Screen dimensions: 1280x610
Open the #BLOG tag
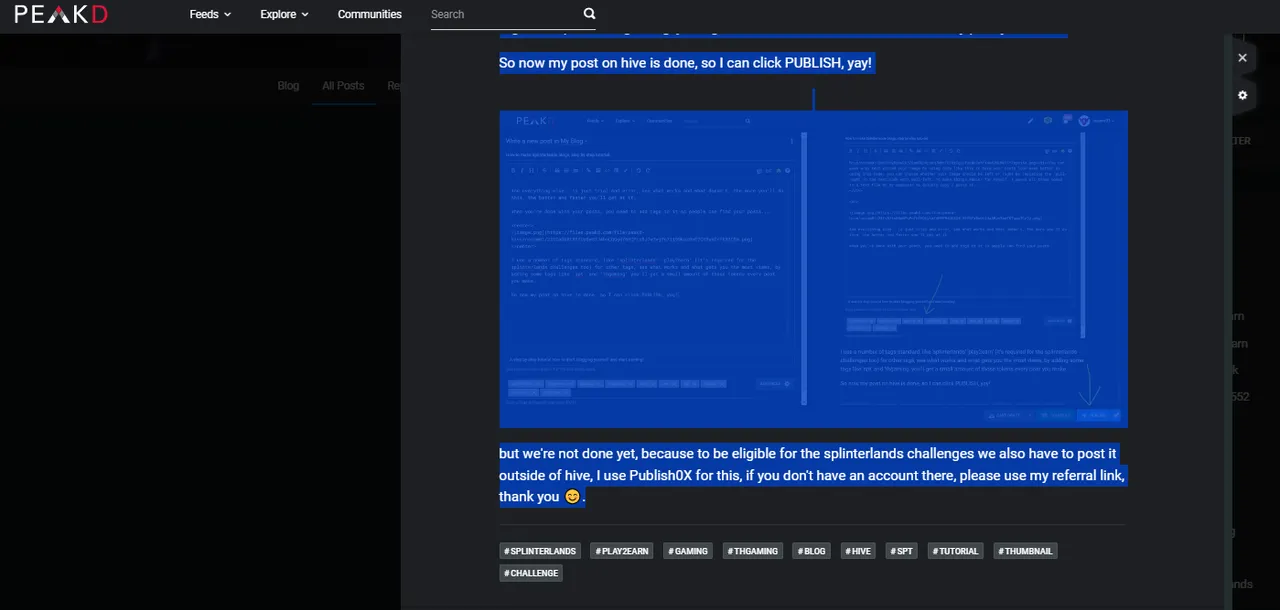[x=812, y=551]
